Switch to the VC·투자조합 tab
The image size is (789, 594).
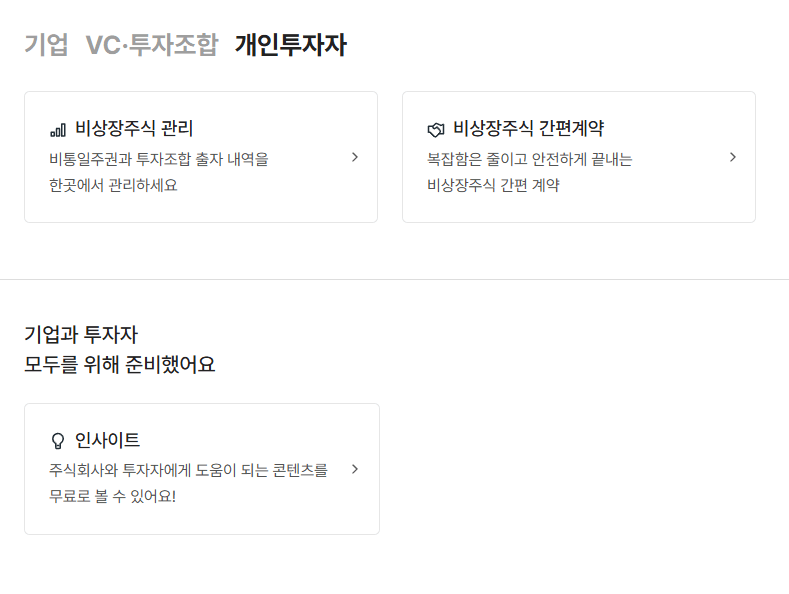click(152, 44)
